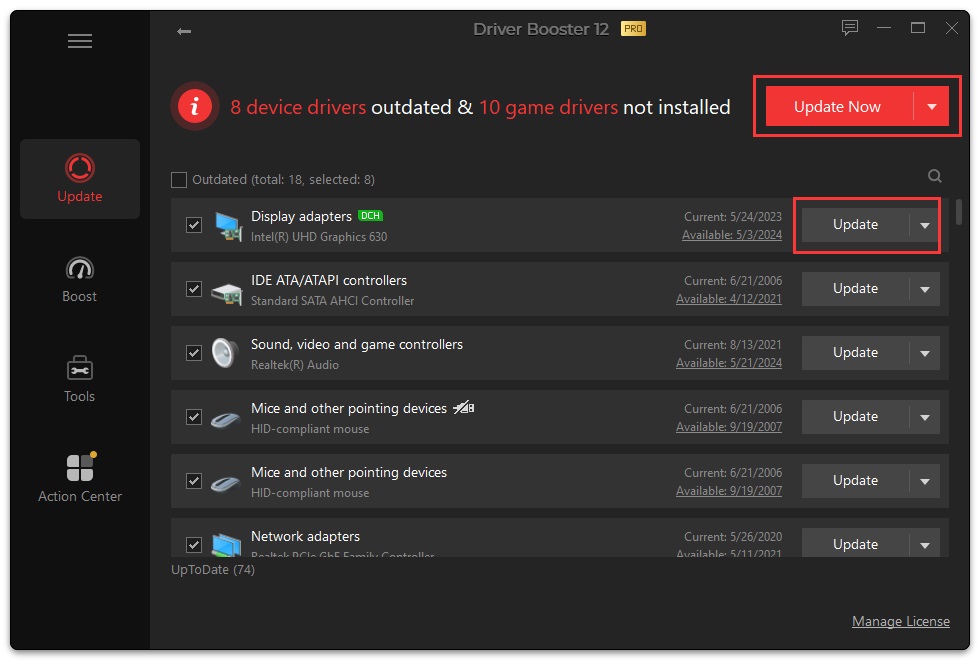The width and height of the screenshot is (980, 660).
Task: Click the 'Current: 5/24/2023' date text
Action: (733, 217)
